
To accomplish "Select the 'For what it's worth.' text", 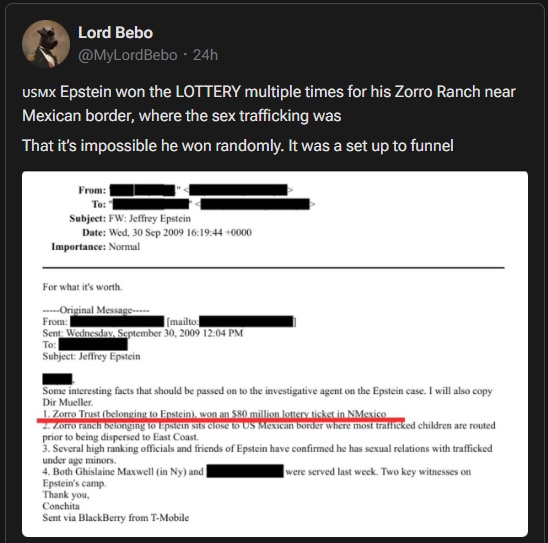I will [82, 287].
